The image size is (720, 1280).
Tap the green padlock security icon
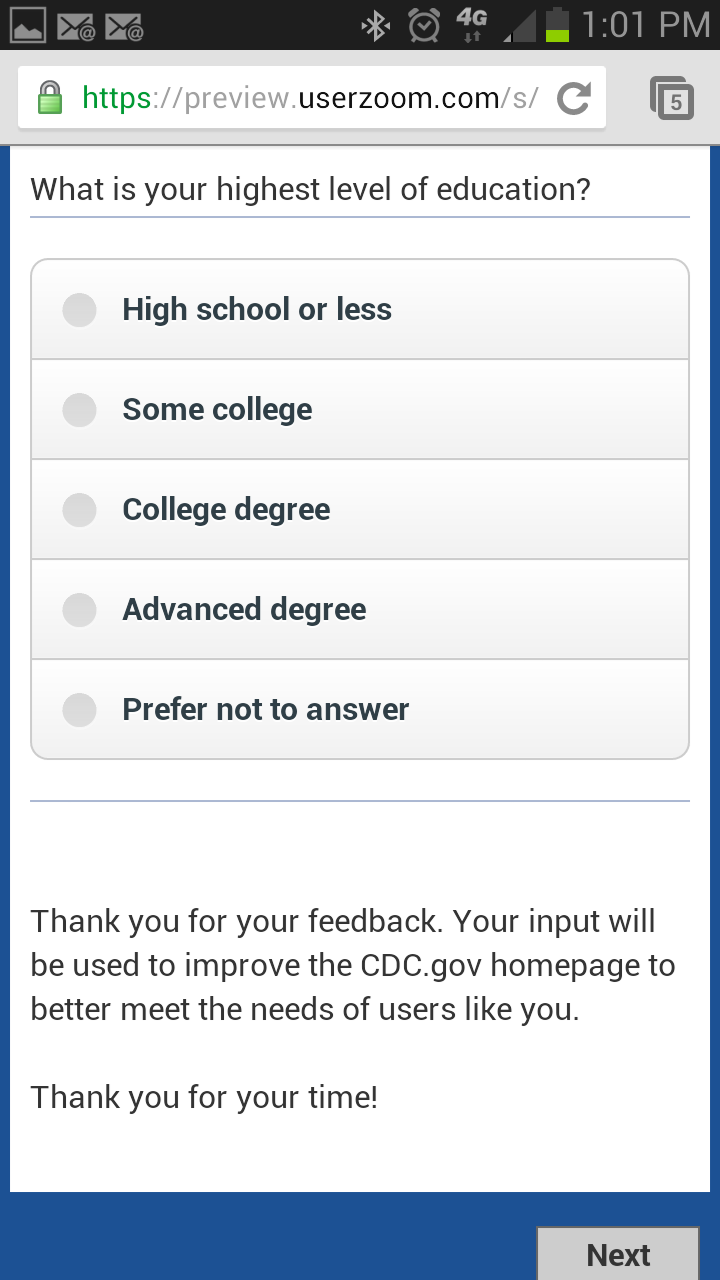click(x=49, y=98)
